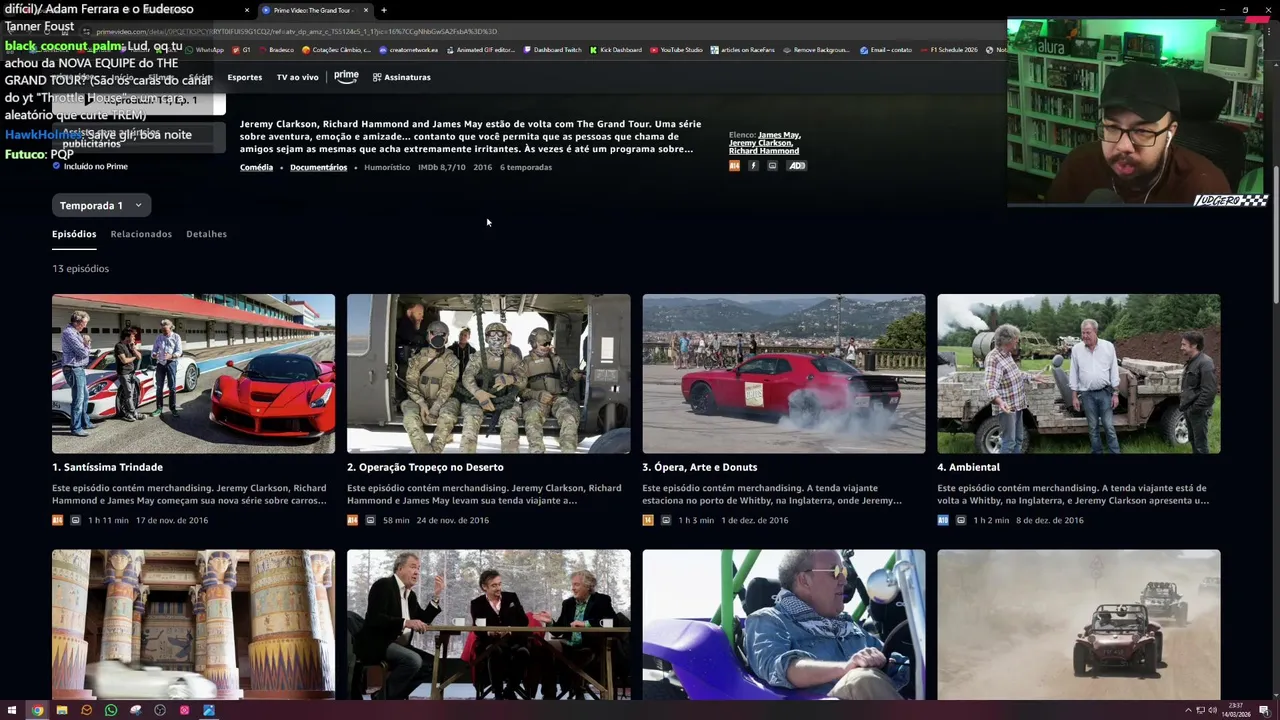The height and width of the screenshot is (720, 1280).
Task: Open the Email – contato bookmark
Action: point(885,50)
